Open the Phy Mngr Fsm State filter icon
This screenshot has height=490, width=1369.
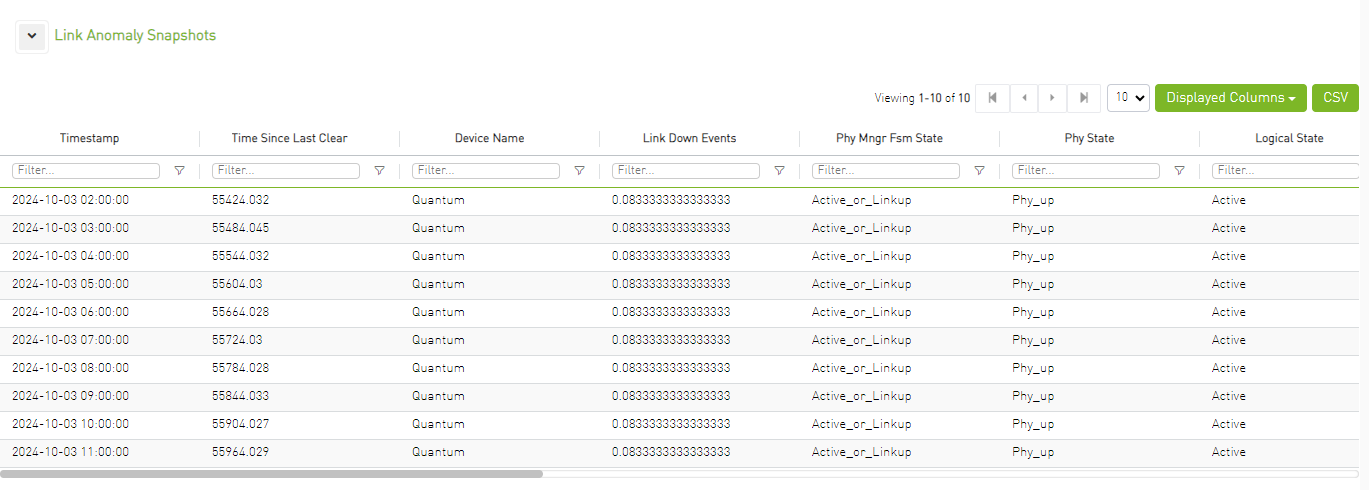tap(979, 171)
